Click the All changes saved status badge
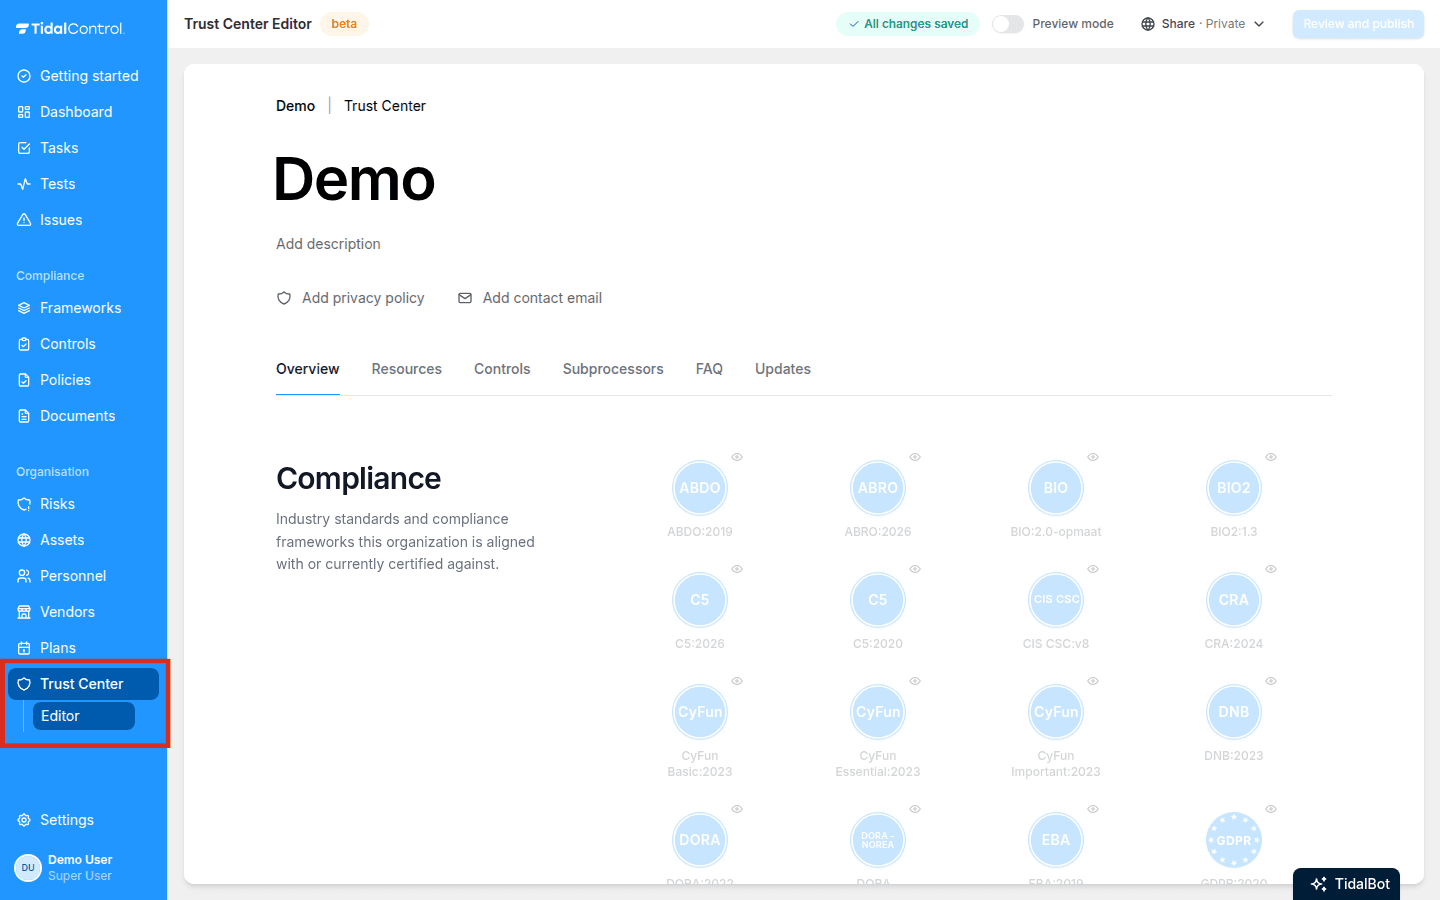This screenshot has height=900, width=1440. point(908,24)
